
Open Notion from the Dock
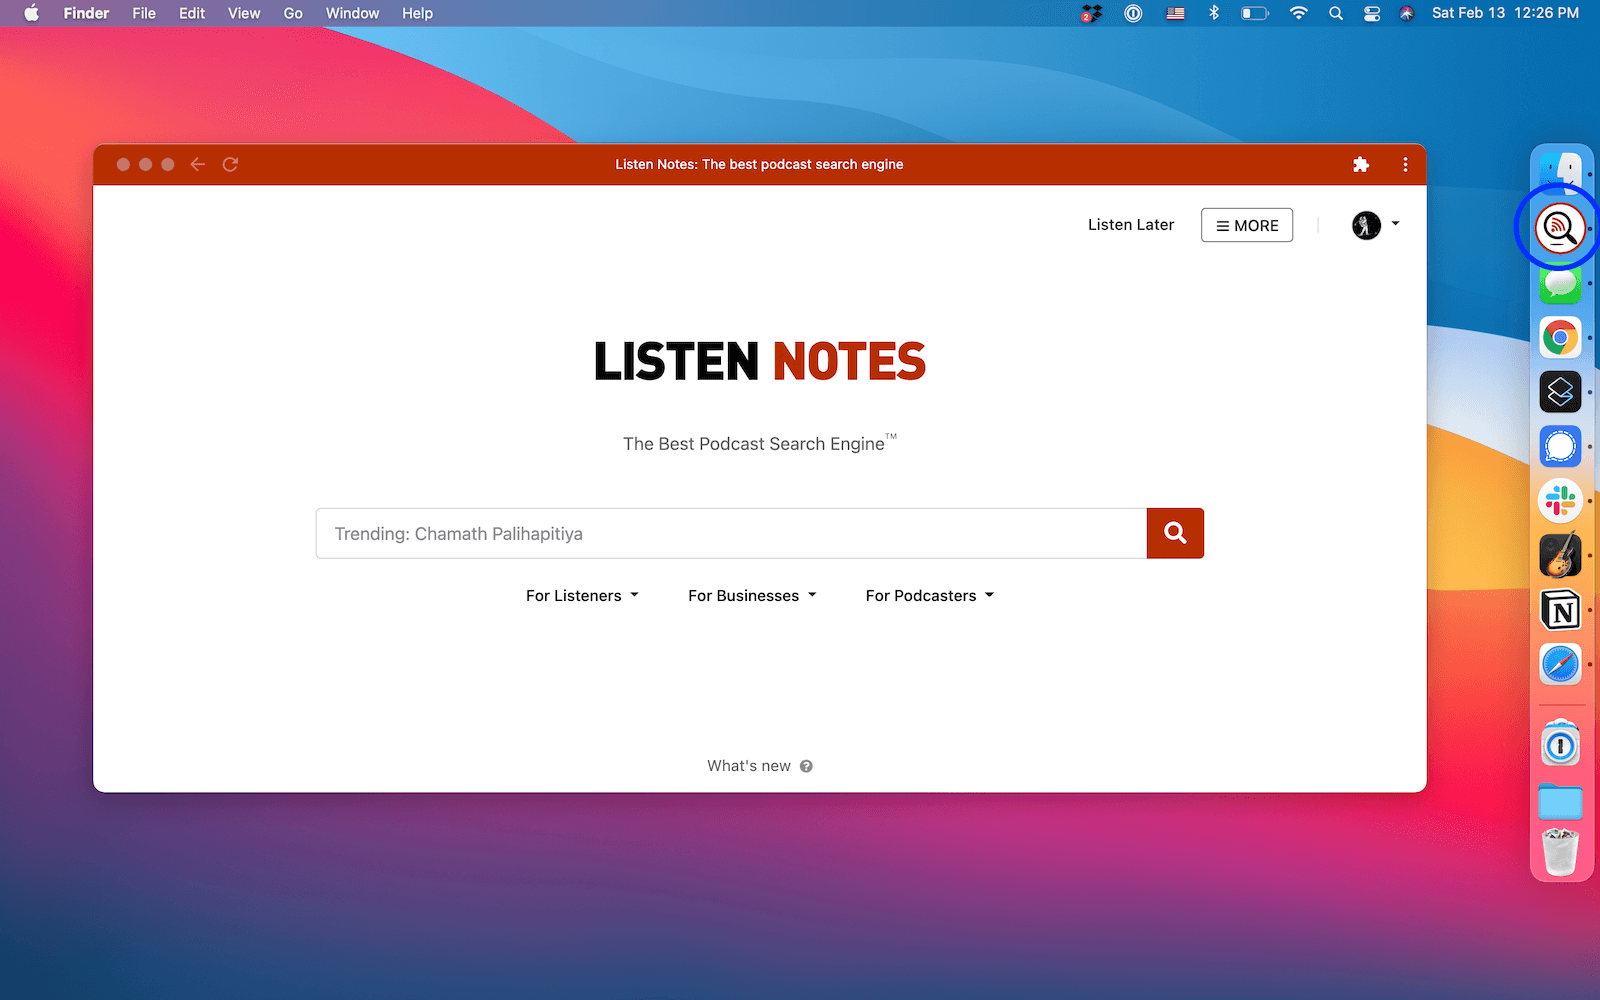[x=1560, y=610]
